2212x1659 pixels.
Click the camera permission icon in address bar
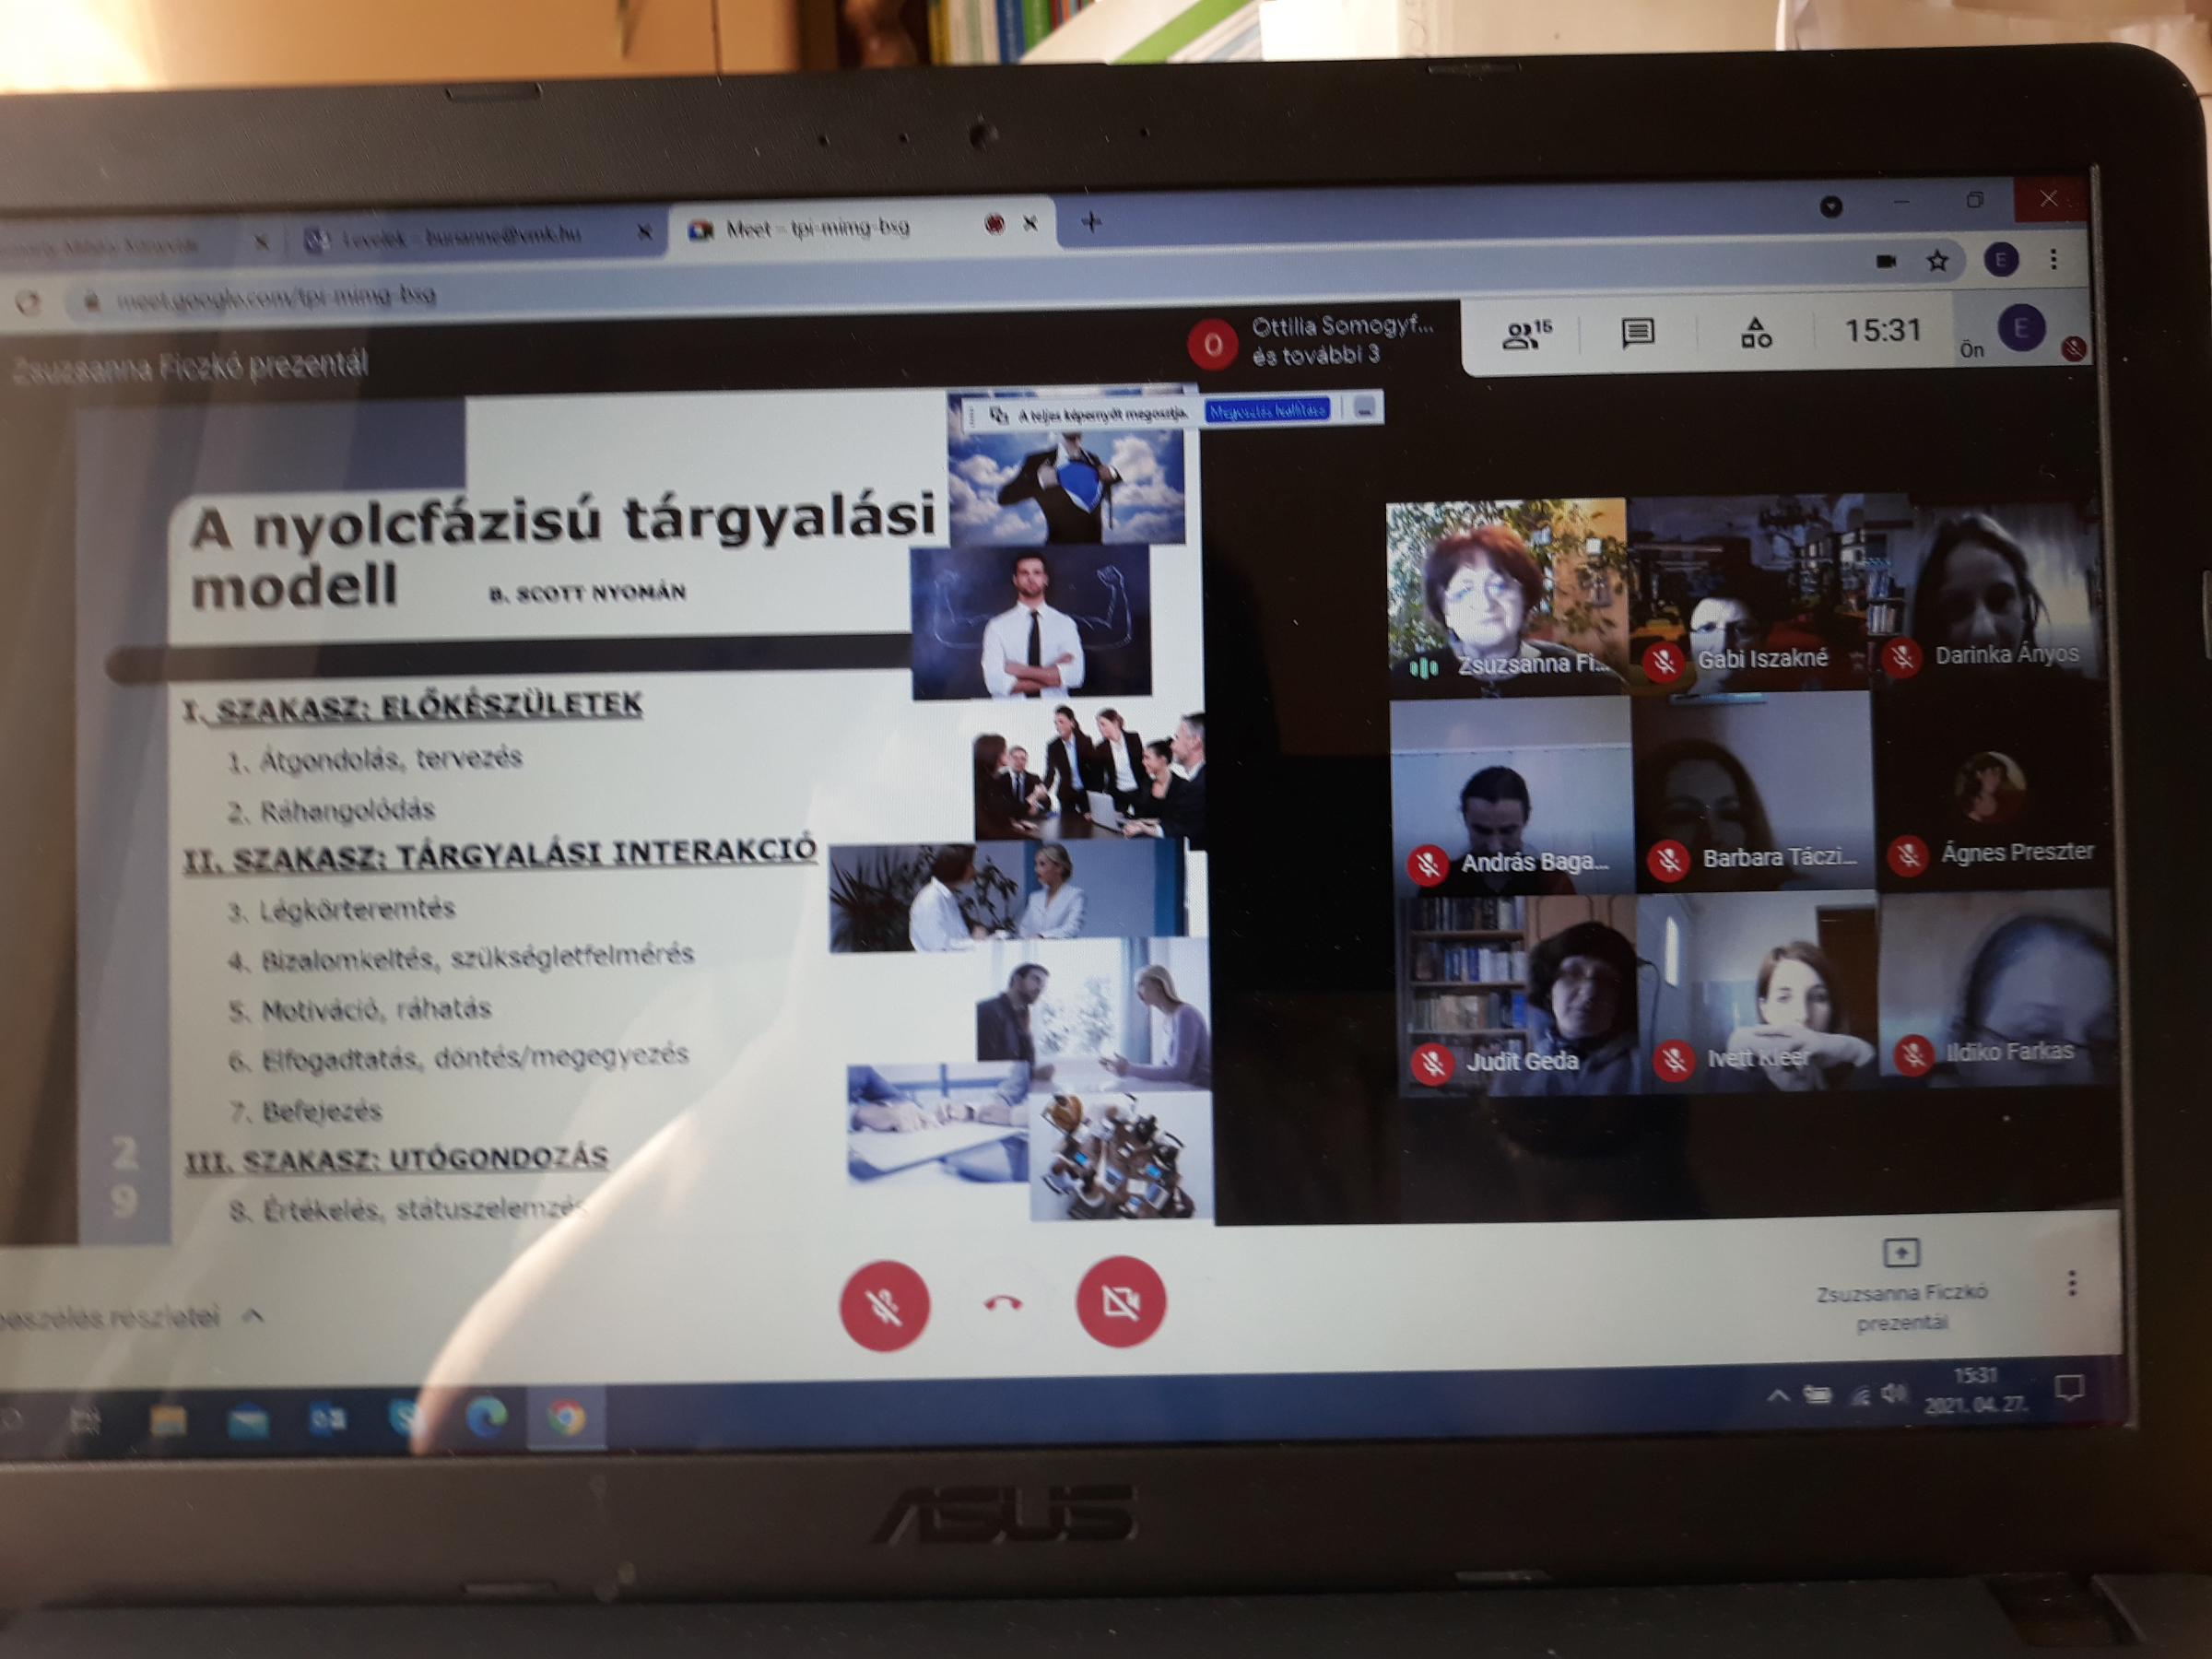1885,261
